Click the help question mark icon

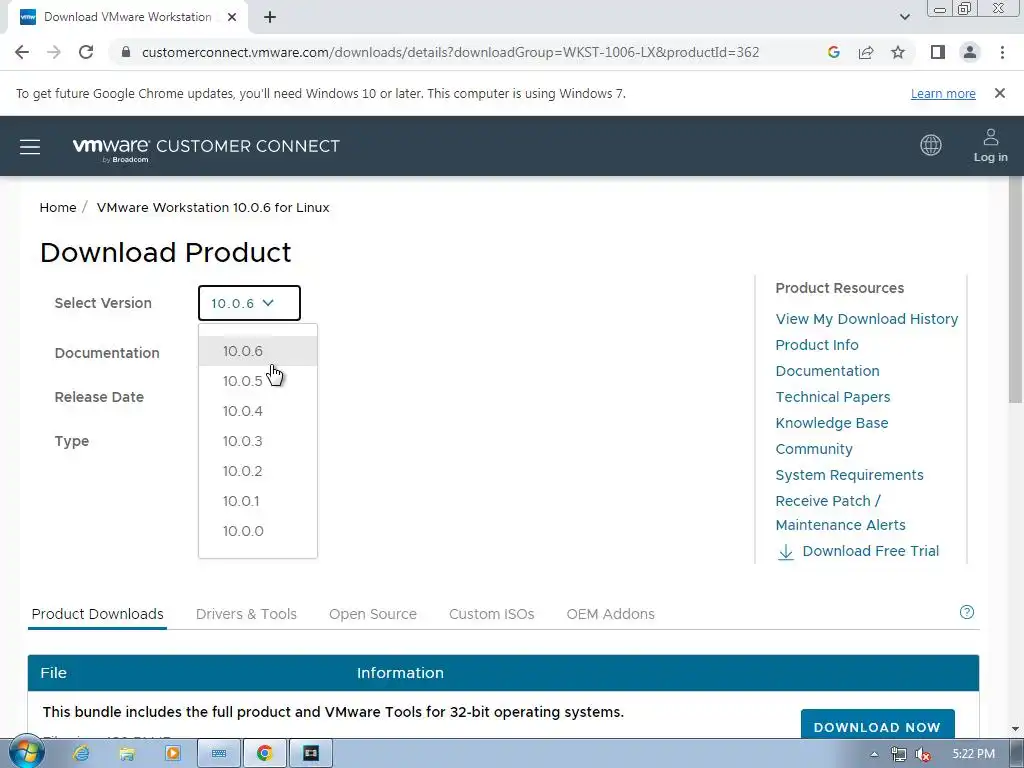click(967, 612)
